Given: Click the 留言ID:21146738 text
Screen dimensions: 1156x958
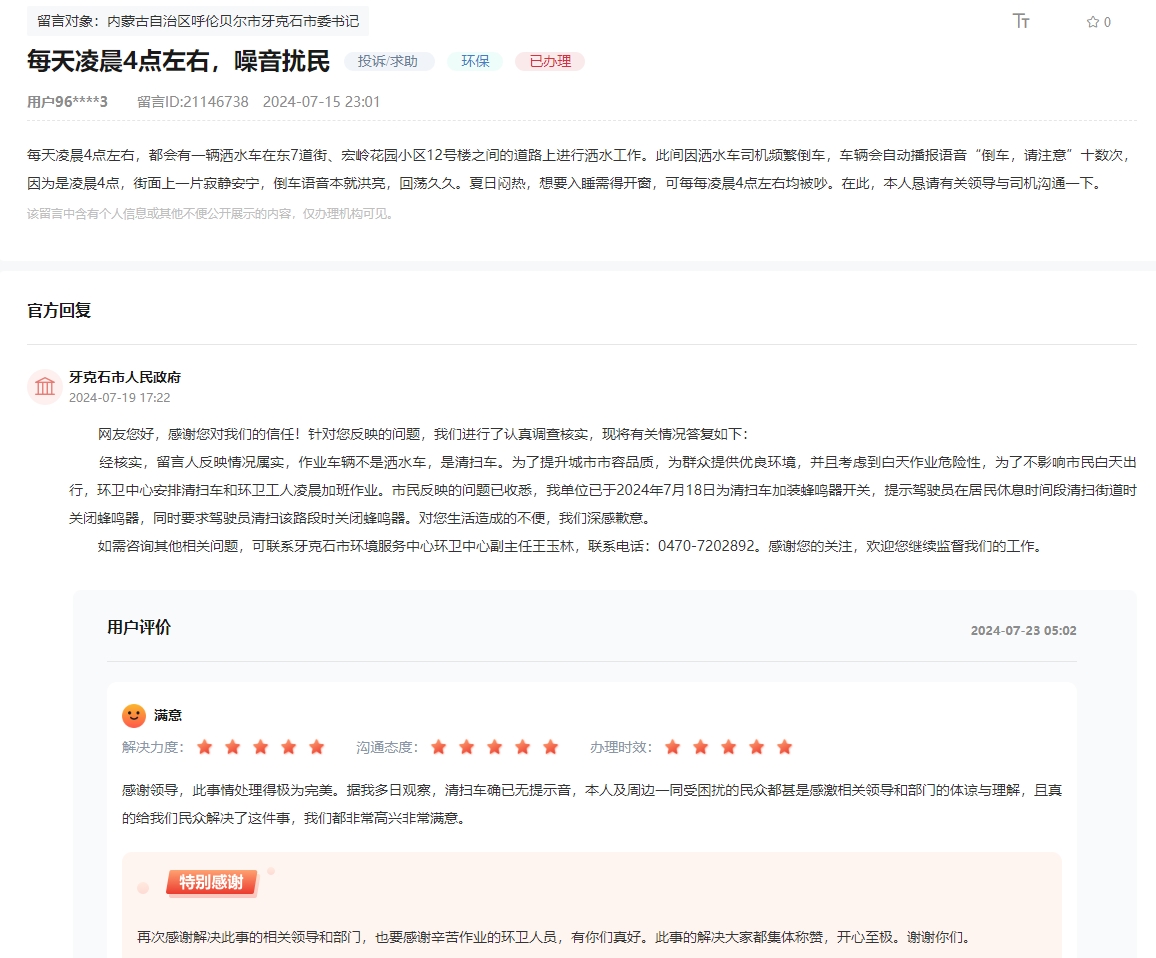Looking at the screenshot, I should tap(193, 101).
